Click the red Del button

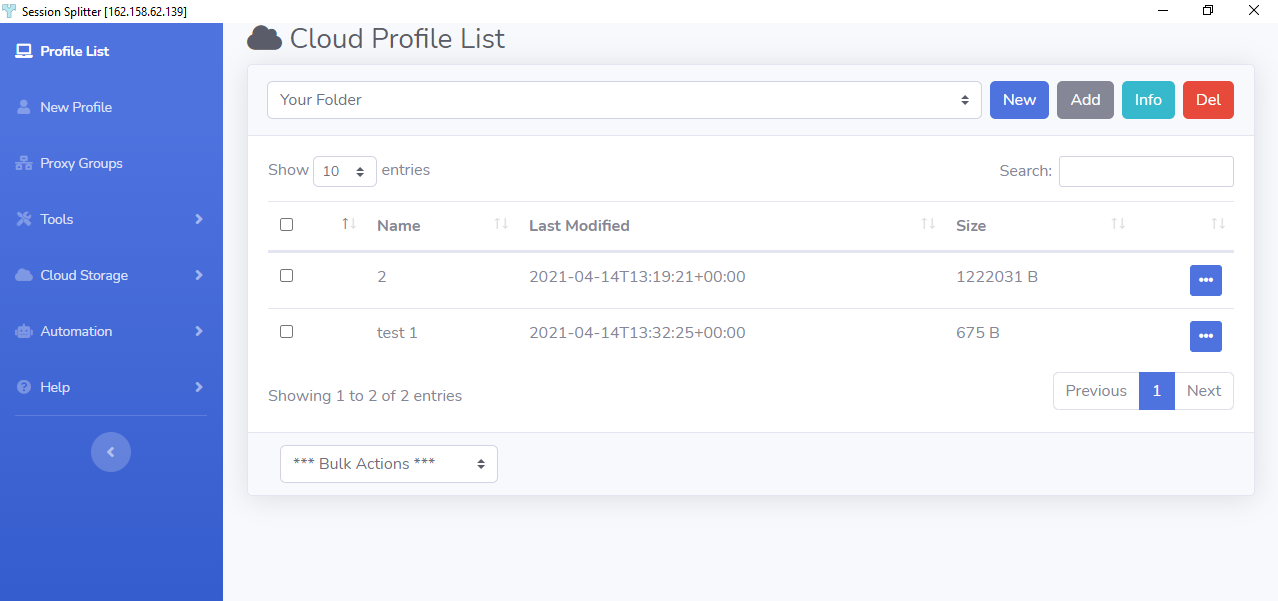(1208, 100)
